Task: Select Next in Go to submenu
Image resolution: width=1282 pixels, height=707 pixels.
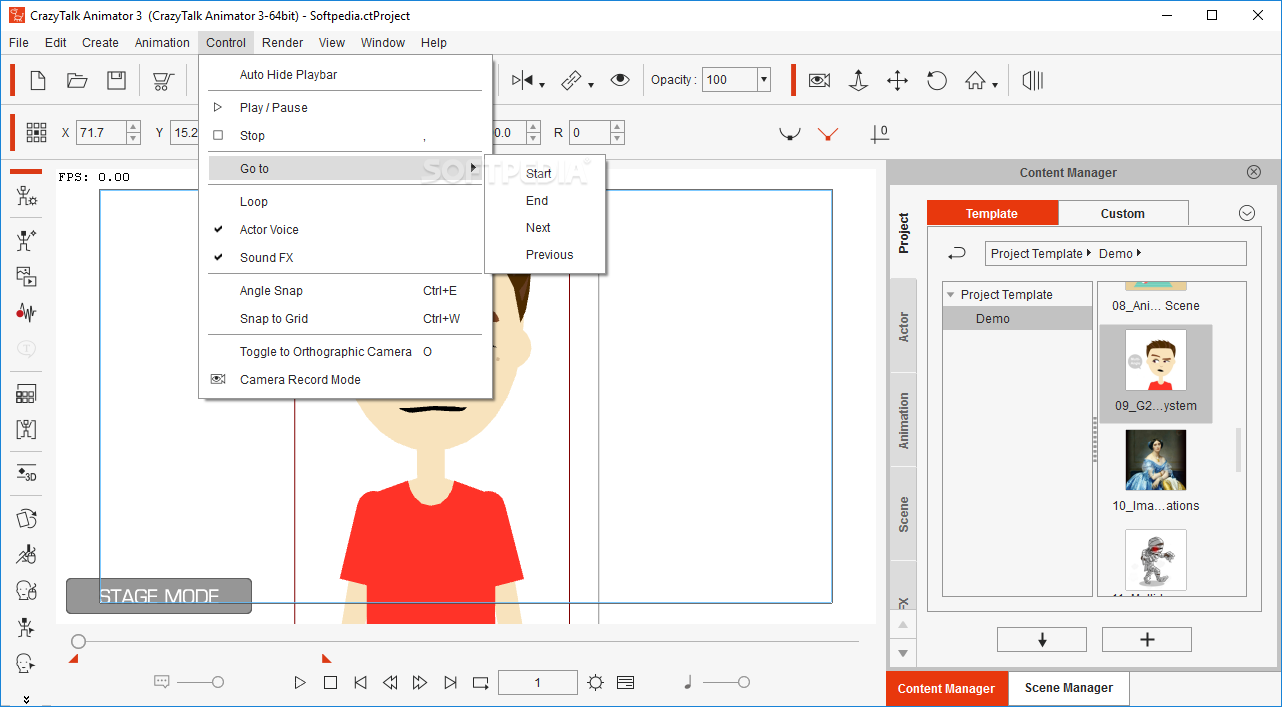Action: [x=545, y=228]
